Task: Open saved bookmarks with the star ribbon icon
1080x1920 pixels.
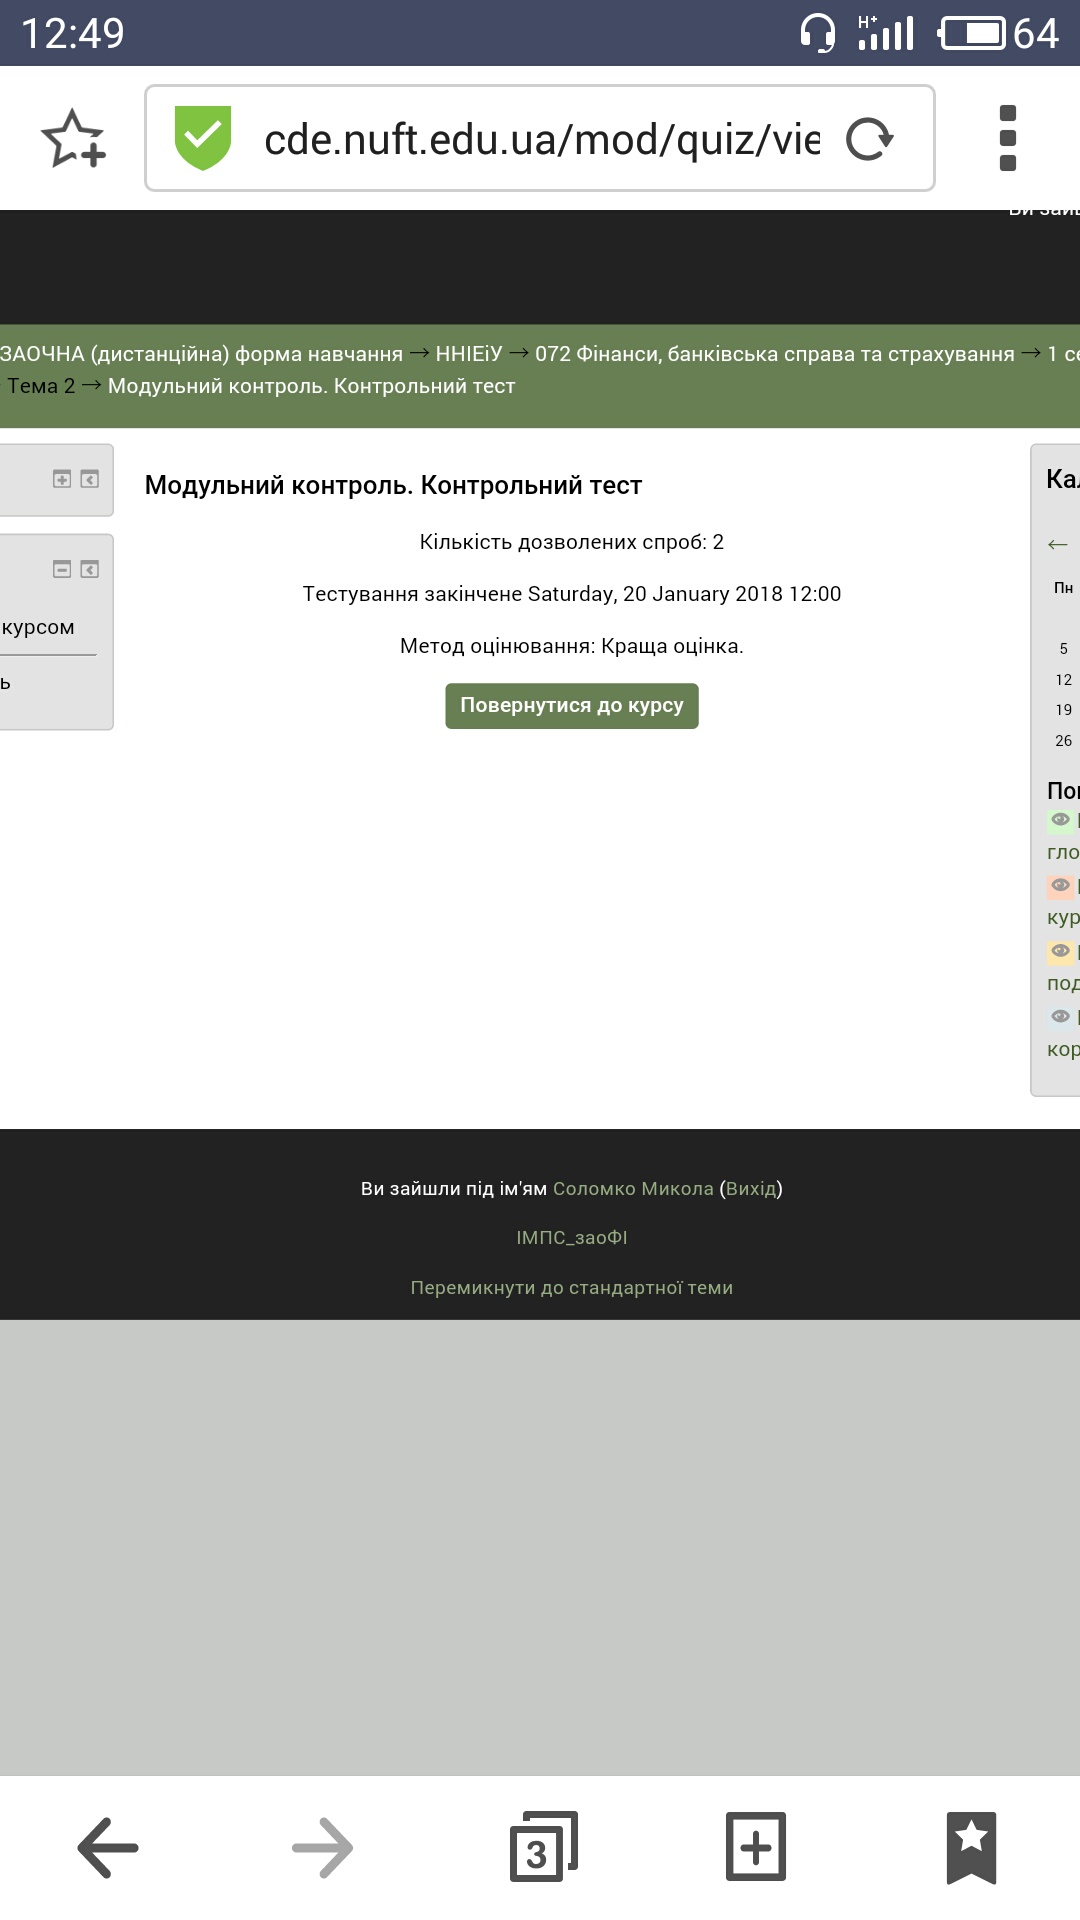Action: coord(971,1847)
